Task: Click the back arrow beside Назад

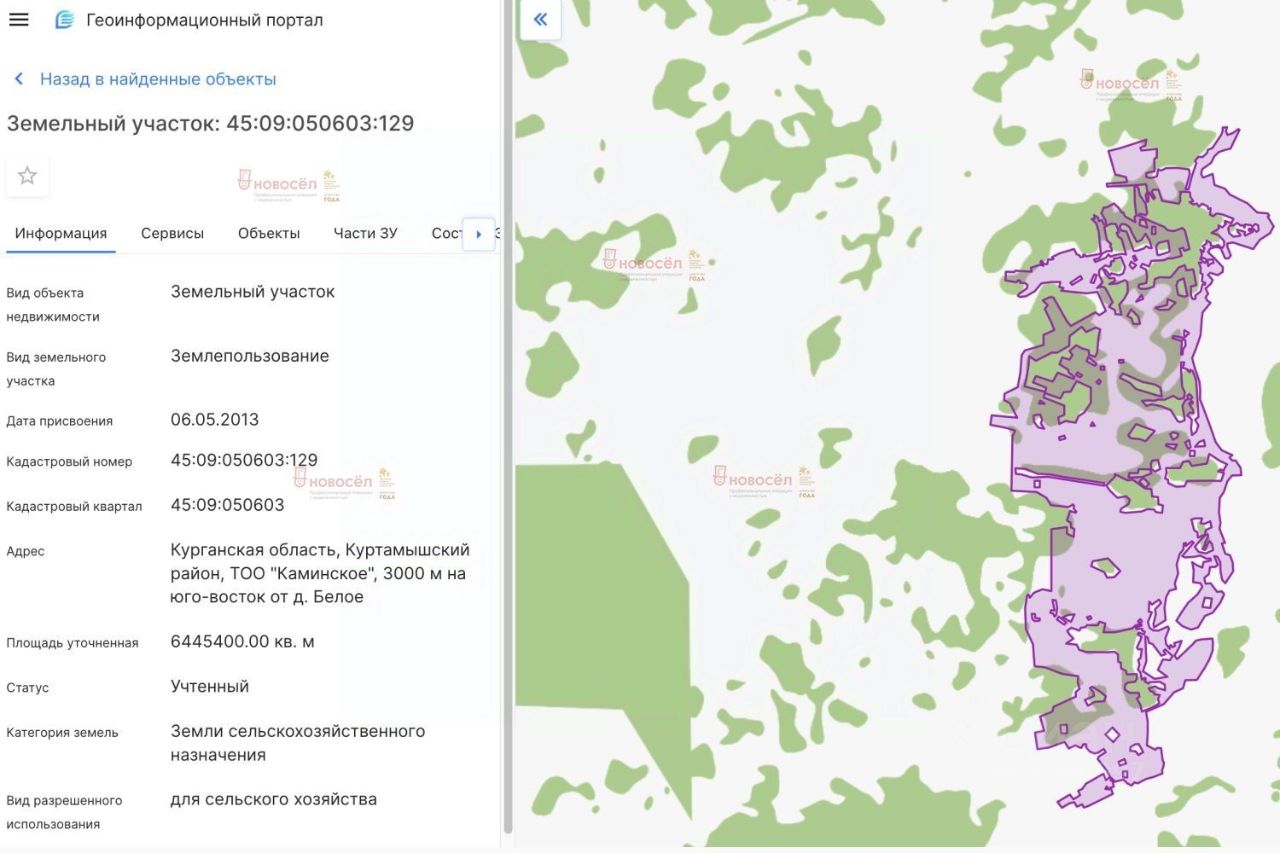Action: [18, 79]
